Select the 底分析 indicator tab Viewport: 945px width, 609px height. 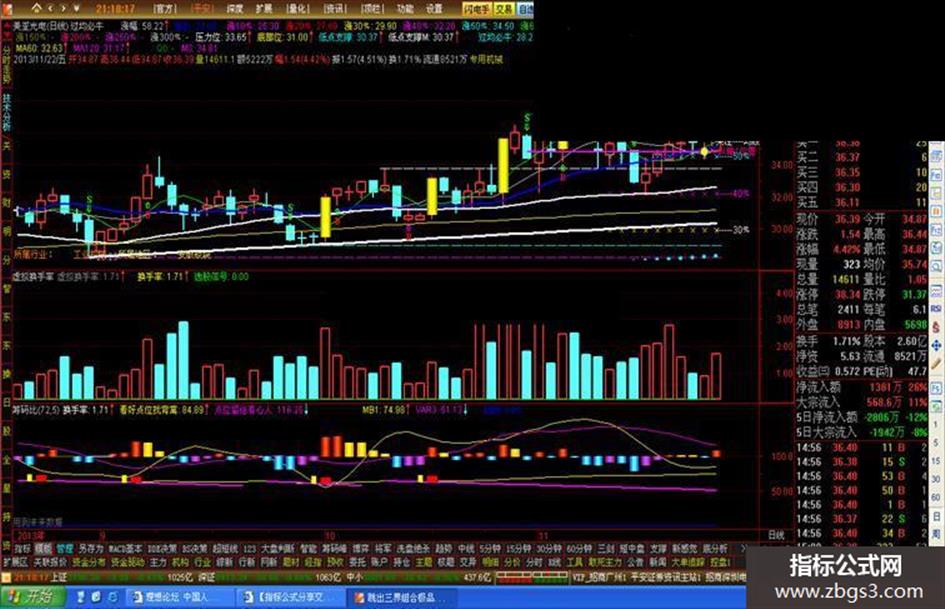(x=715, y=549)
